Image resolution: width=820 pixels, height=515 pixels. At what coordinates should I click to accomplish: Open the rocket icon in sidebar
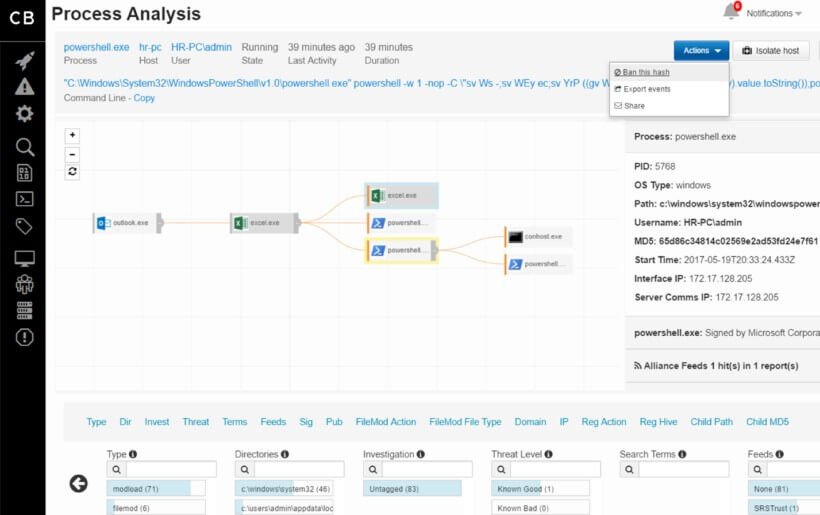[x=25, y=61]
